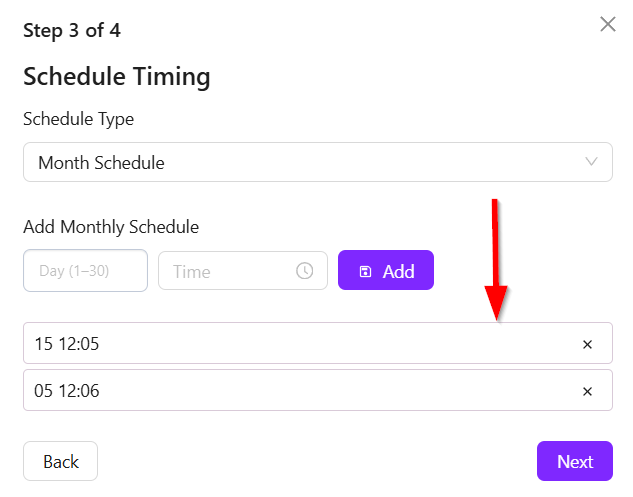Click the Schedule Timing heading
Screen dimensions: 633x497
point(116,76)
